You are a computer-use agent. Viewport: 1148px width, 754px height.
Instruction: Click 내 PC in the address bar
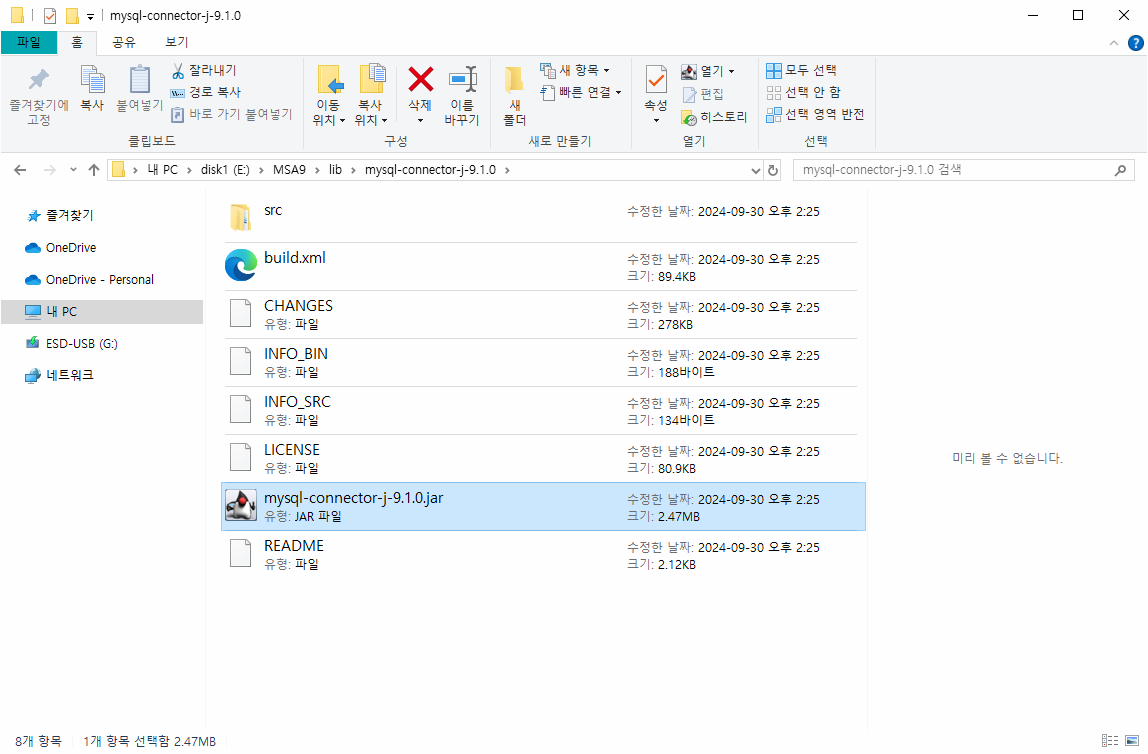163,170
